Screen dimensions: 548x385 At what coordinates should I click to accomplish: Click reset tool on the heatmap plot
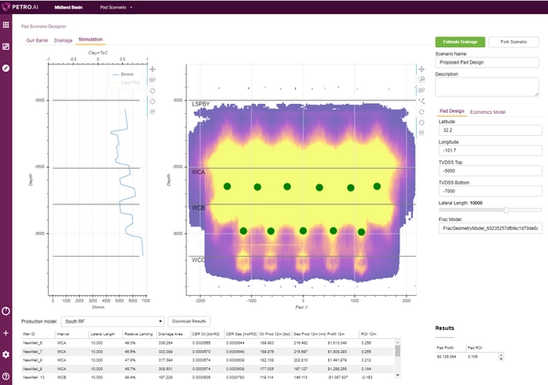coord(421,123)
